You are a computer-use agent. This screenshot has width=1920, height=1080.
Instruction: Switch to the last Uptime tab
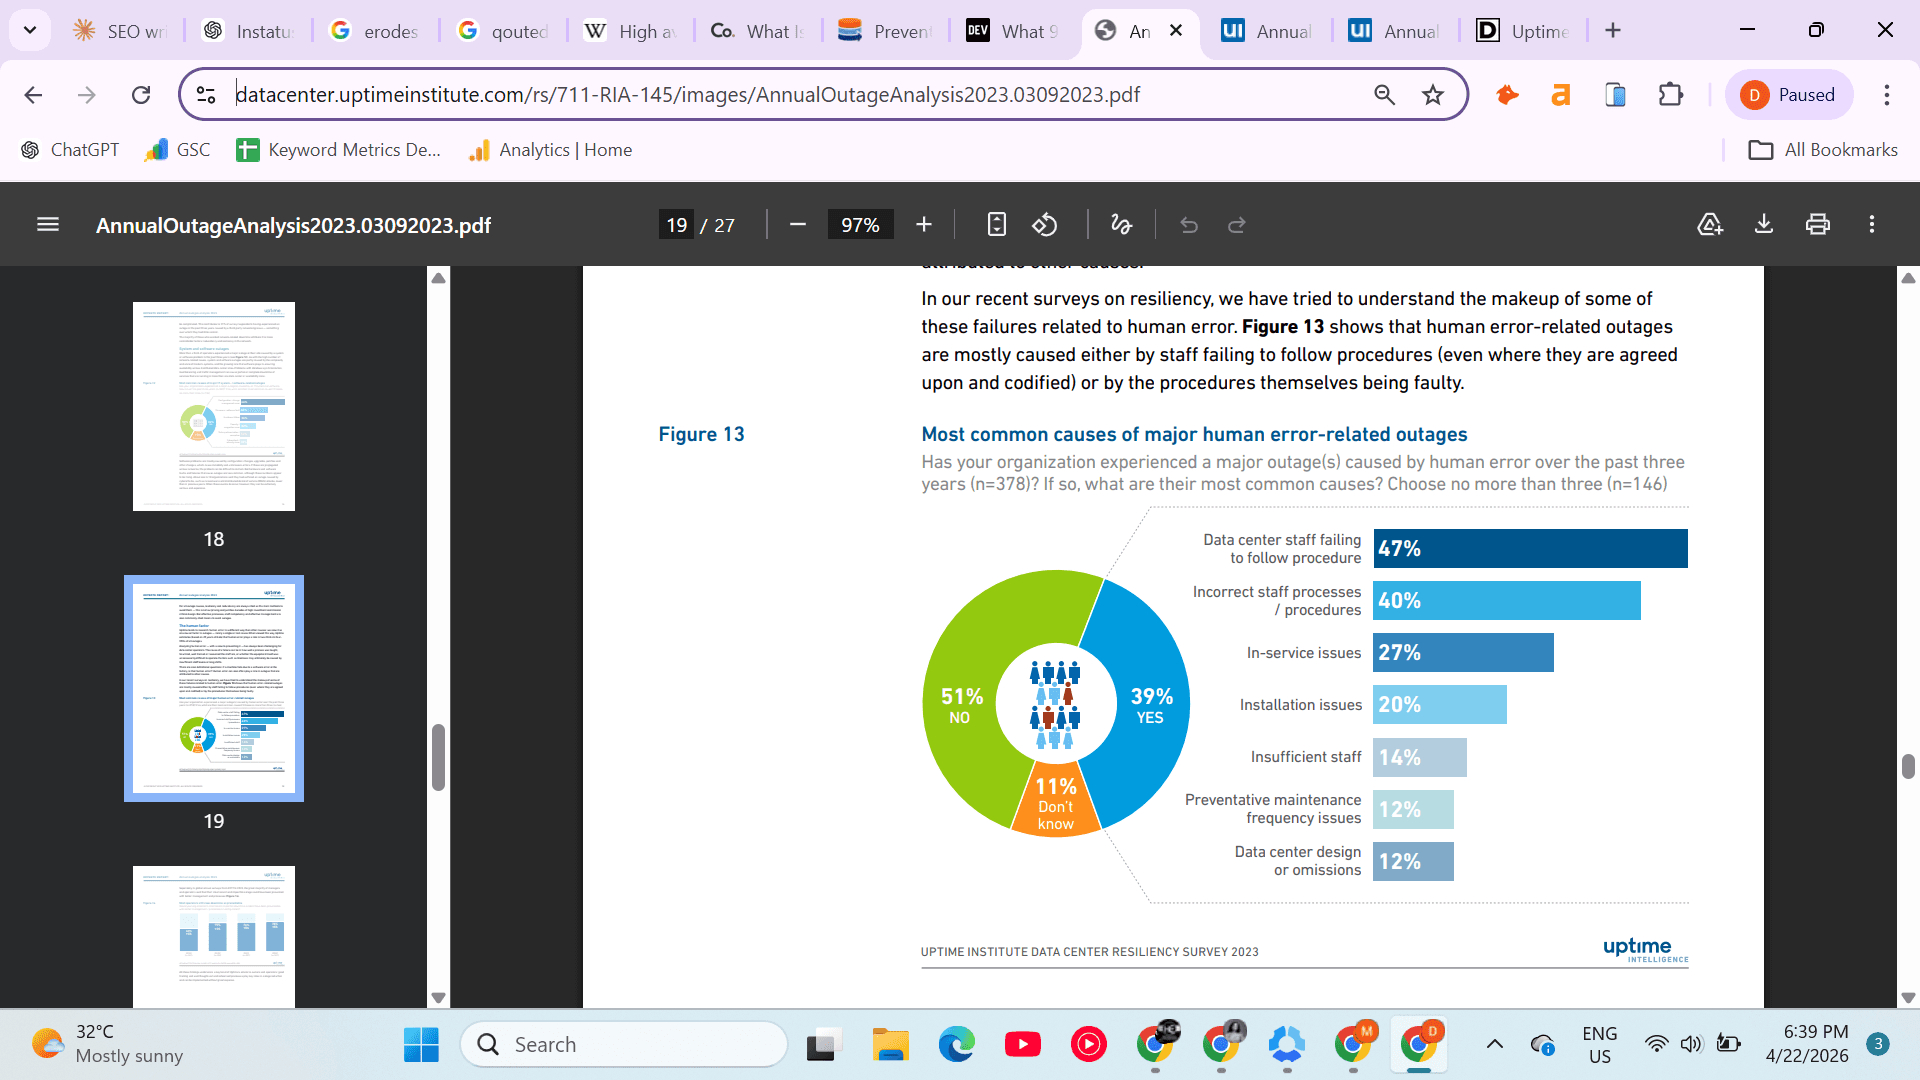tap(1523, 31)
